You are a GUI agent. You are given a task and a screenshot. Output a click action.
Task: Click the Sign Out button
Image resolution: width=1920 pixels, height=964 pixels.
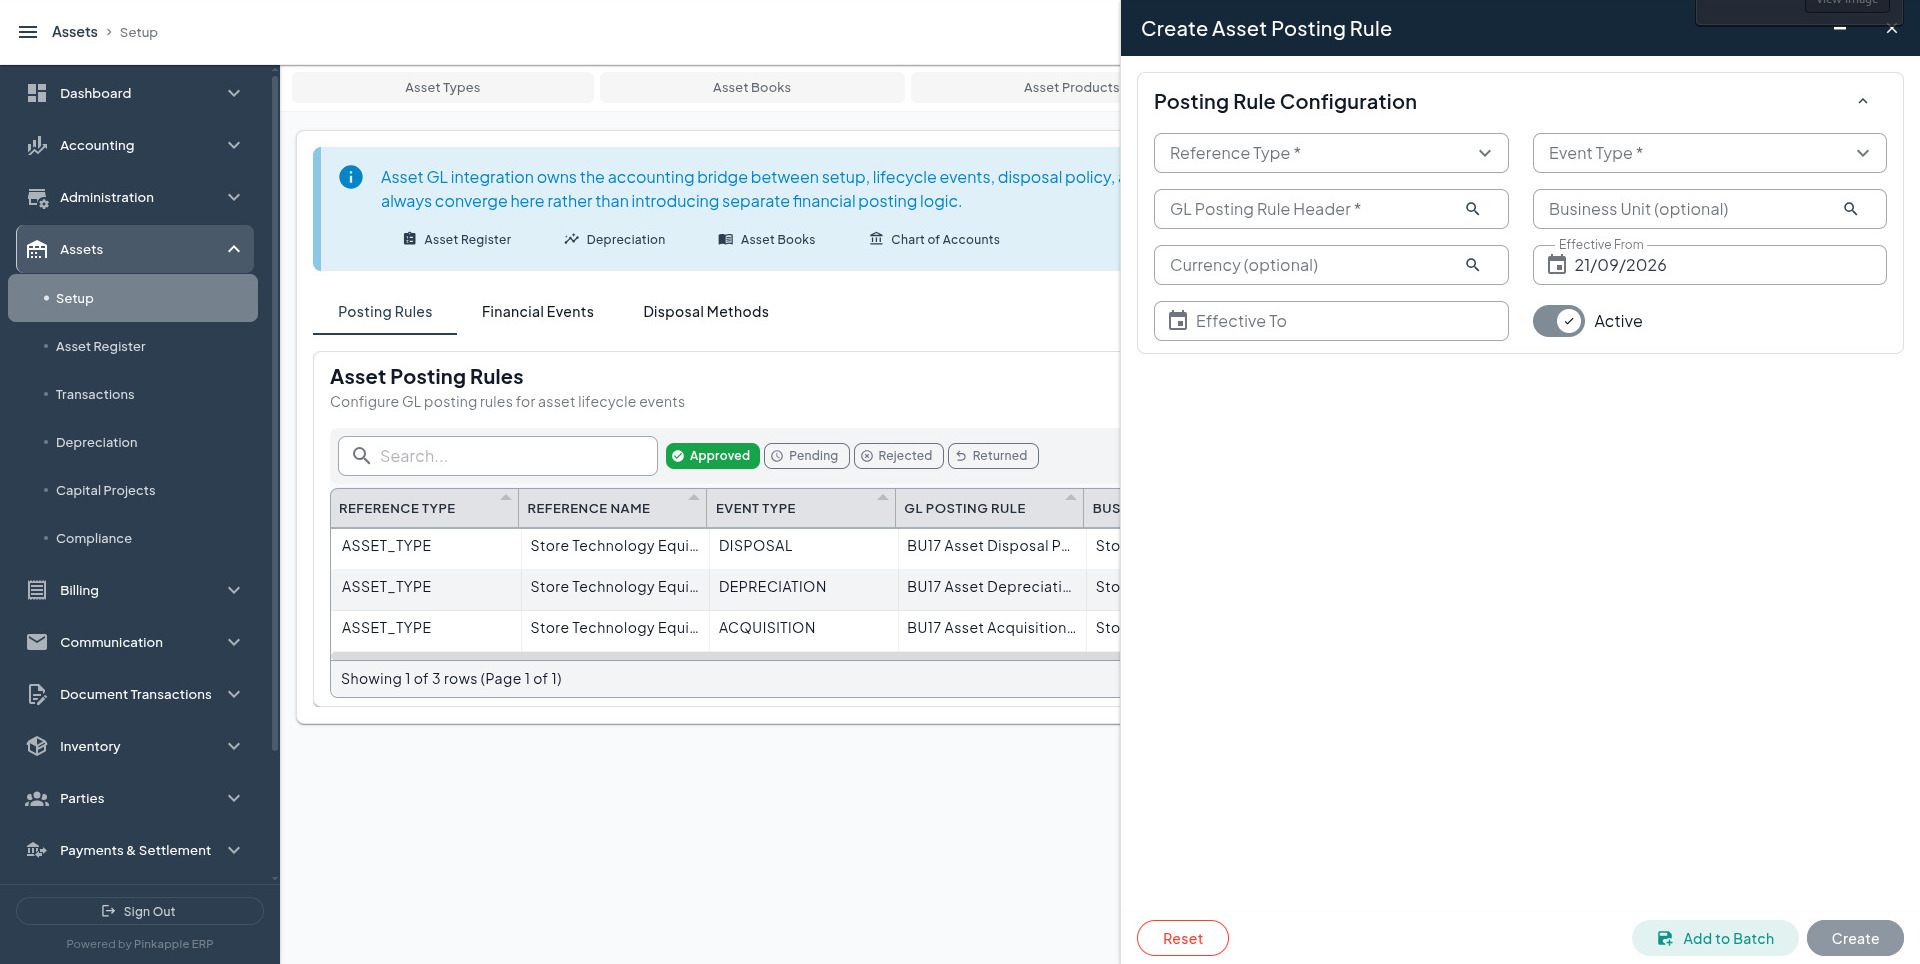click(x=140, y=911)
